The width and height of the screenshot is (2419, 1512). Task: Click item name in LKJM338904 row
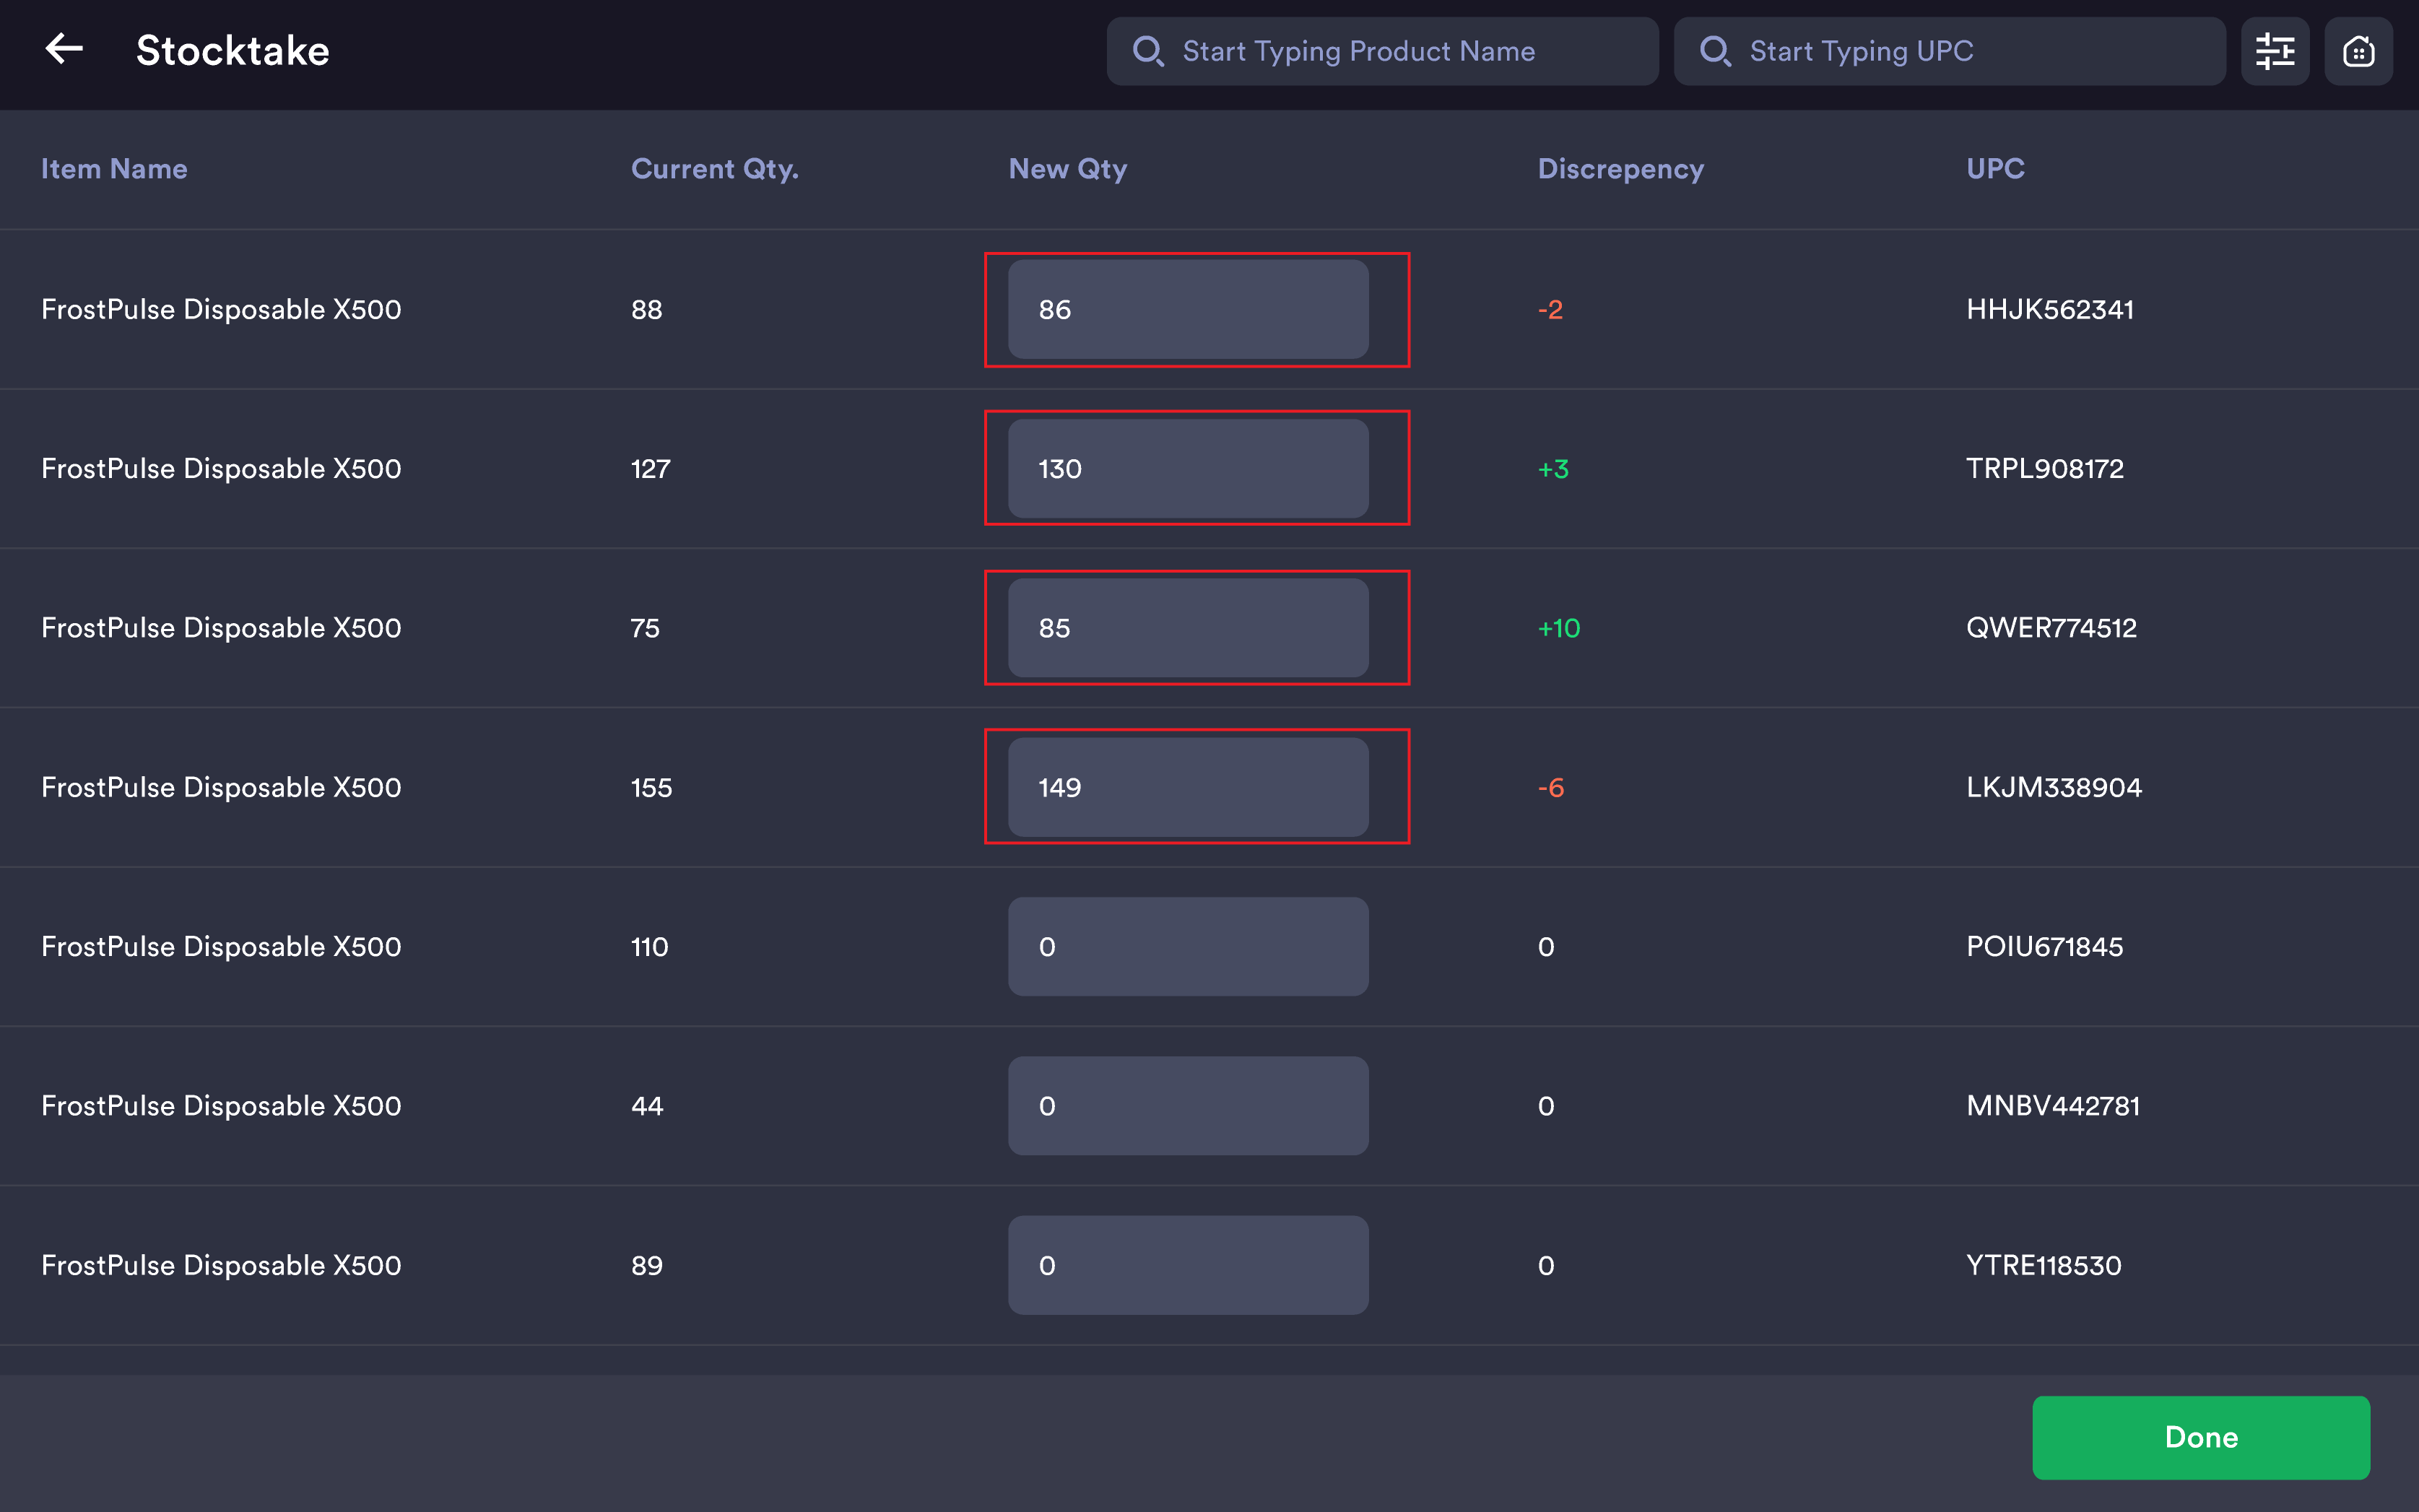coord(221,787)
